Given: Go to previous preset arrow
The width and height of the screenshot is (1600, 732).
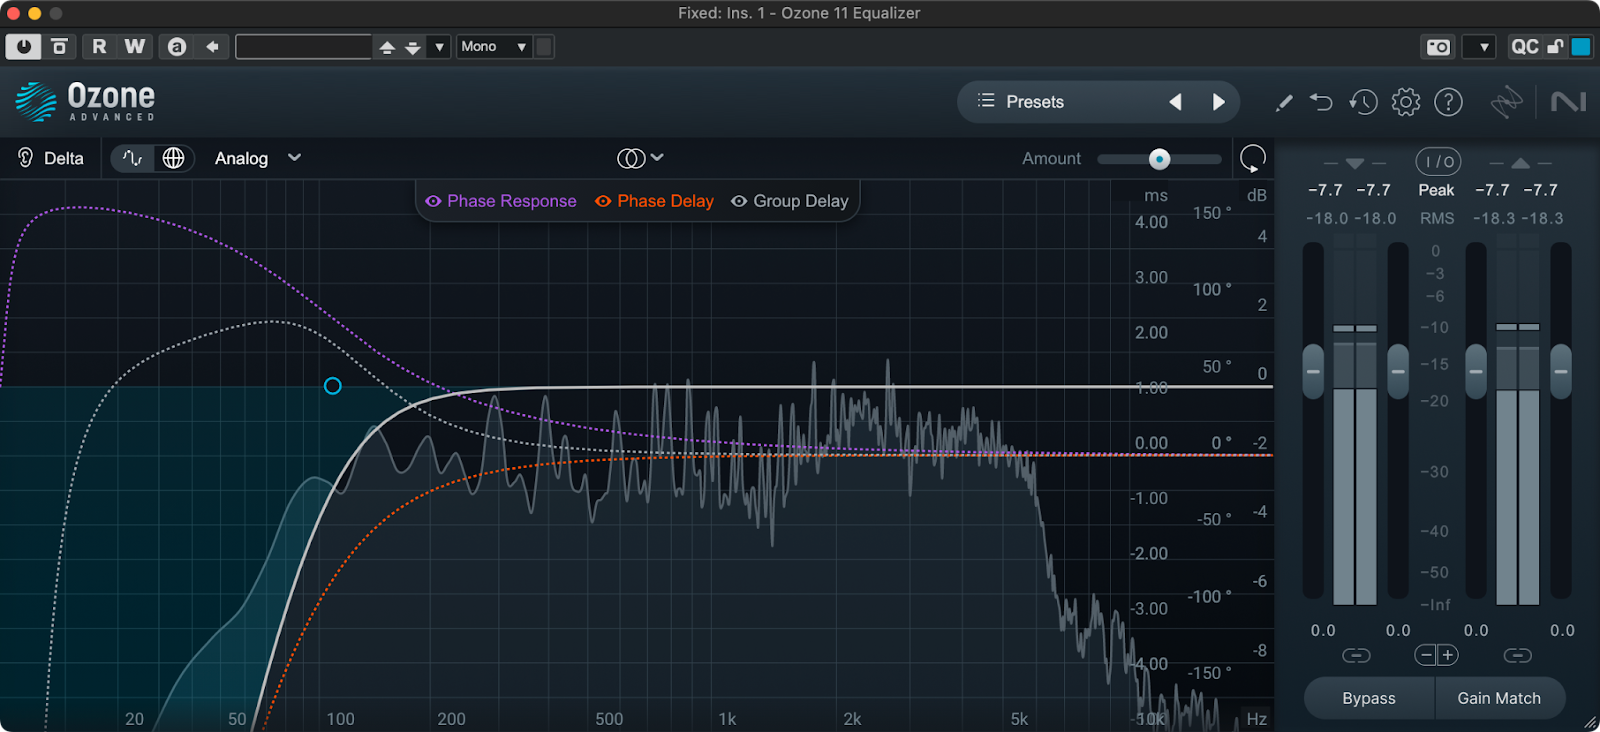Looking at the screenshot, I should (1176, 102).
